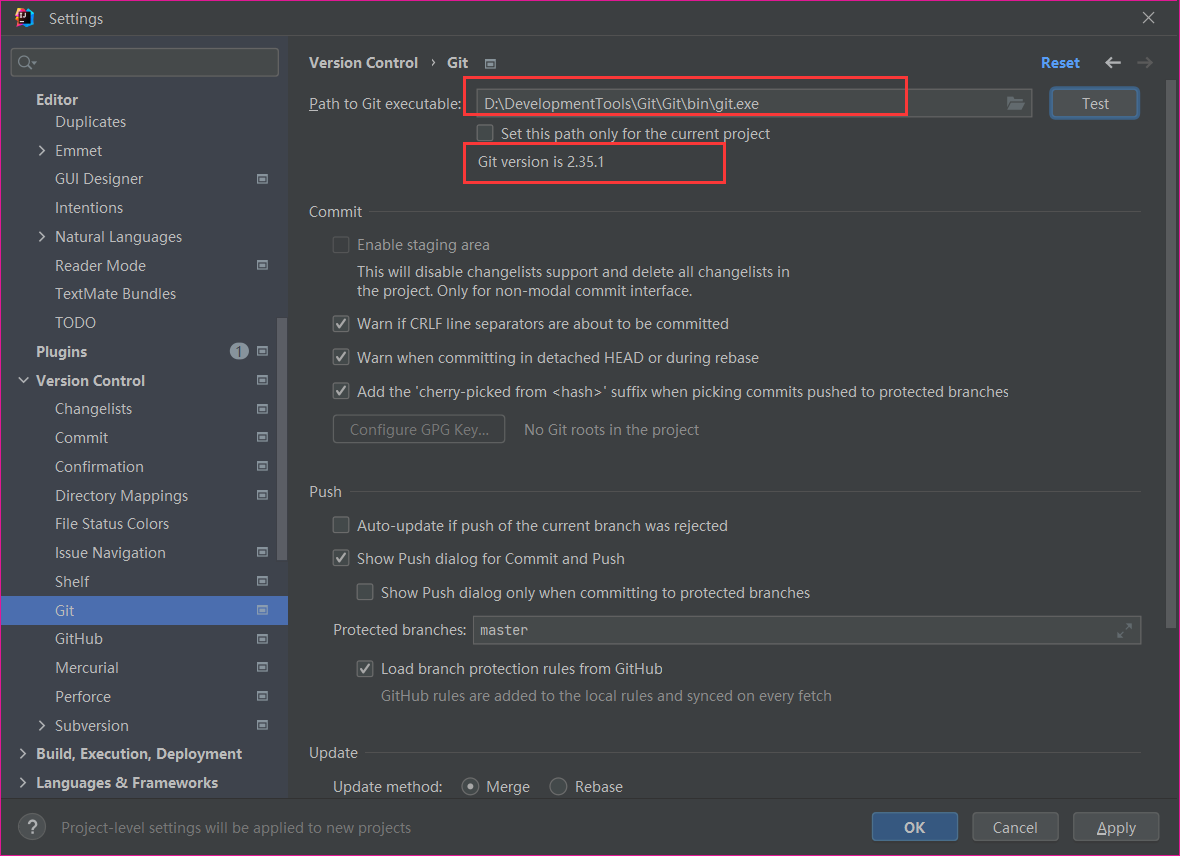Click the project-level icon beside Version Control tree item
Screen dimensions: 1180x856
[x=262, y=380]
